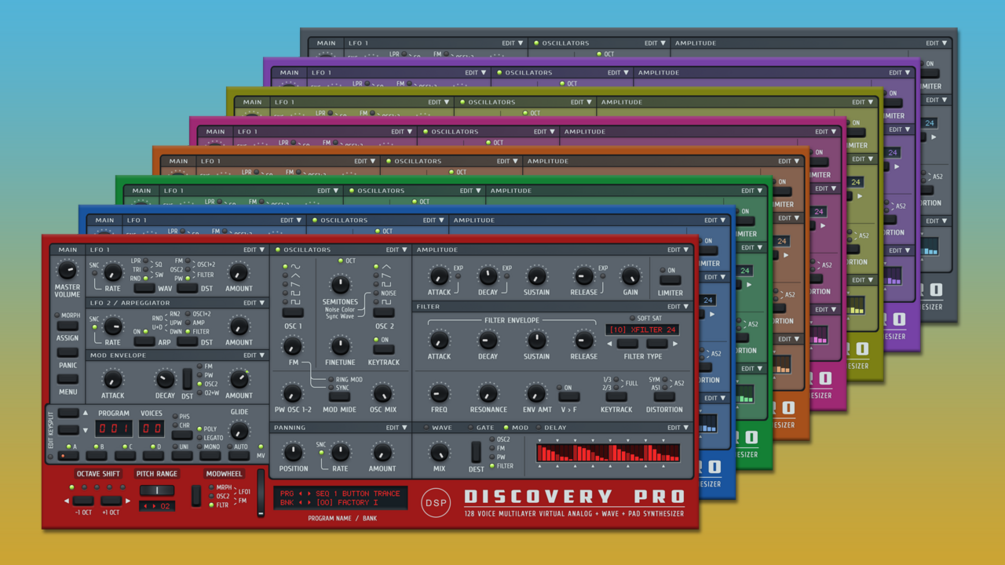Open the MENU button

point(67,380)
